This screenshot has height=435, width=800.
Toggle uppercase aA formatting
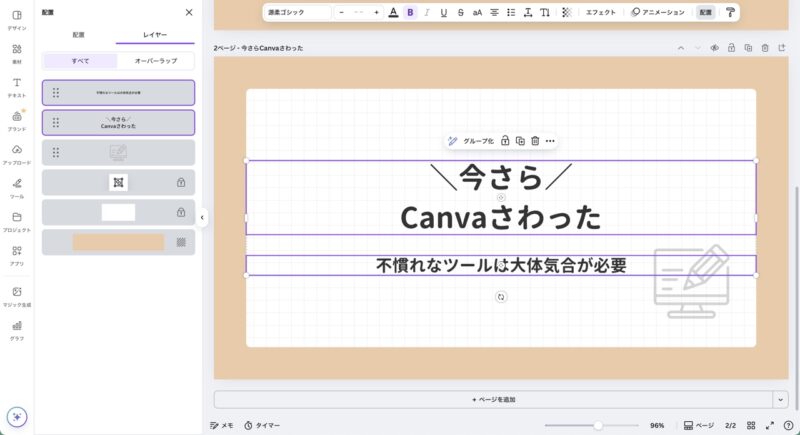[x=478, y=12]
